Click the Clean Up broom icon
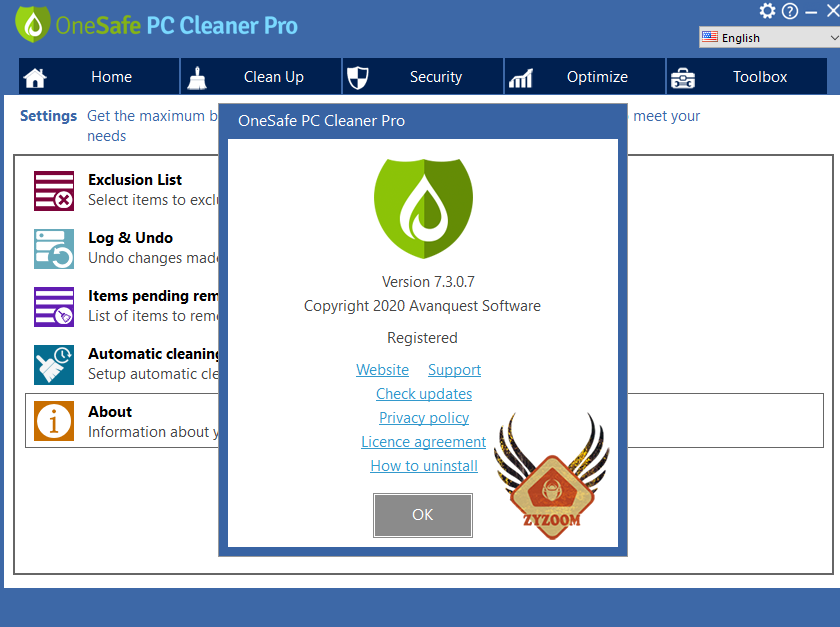Screen dimensions: 840x627 pyautogui.click(x=197, y=78)
